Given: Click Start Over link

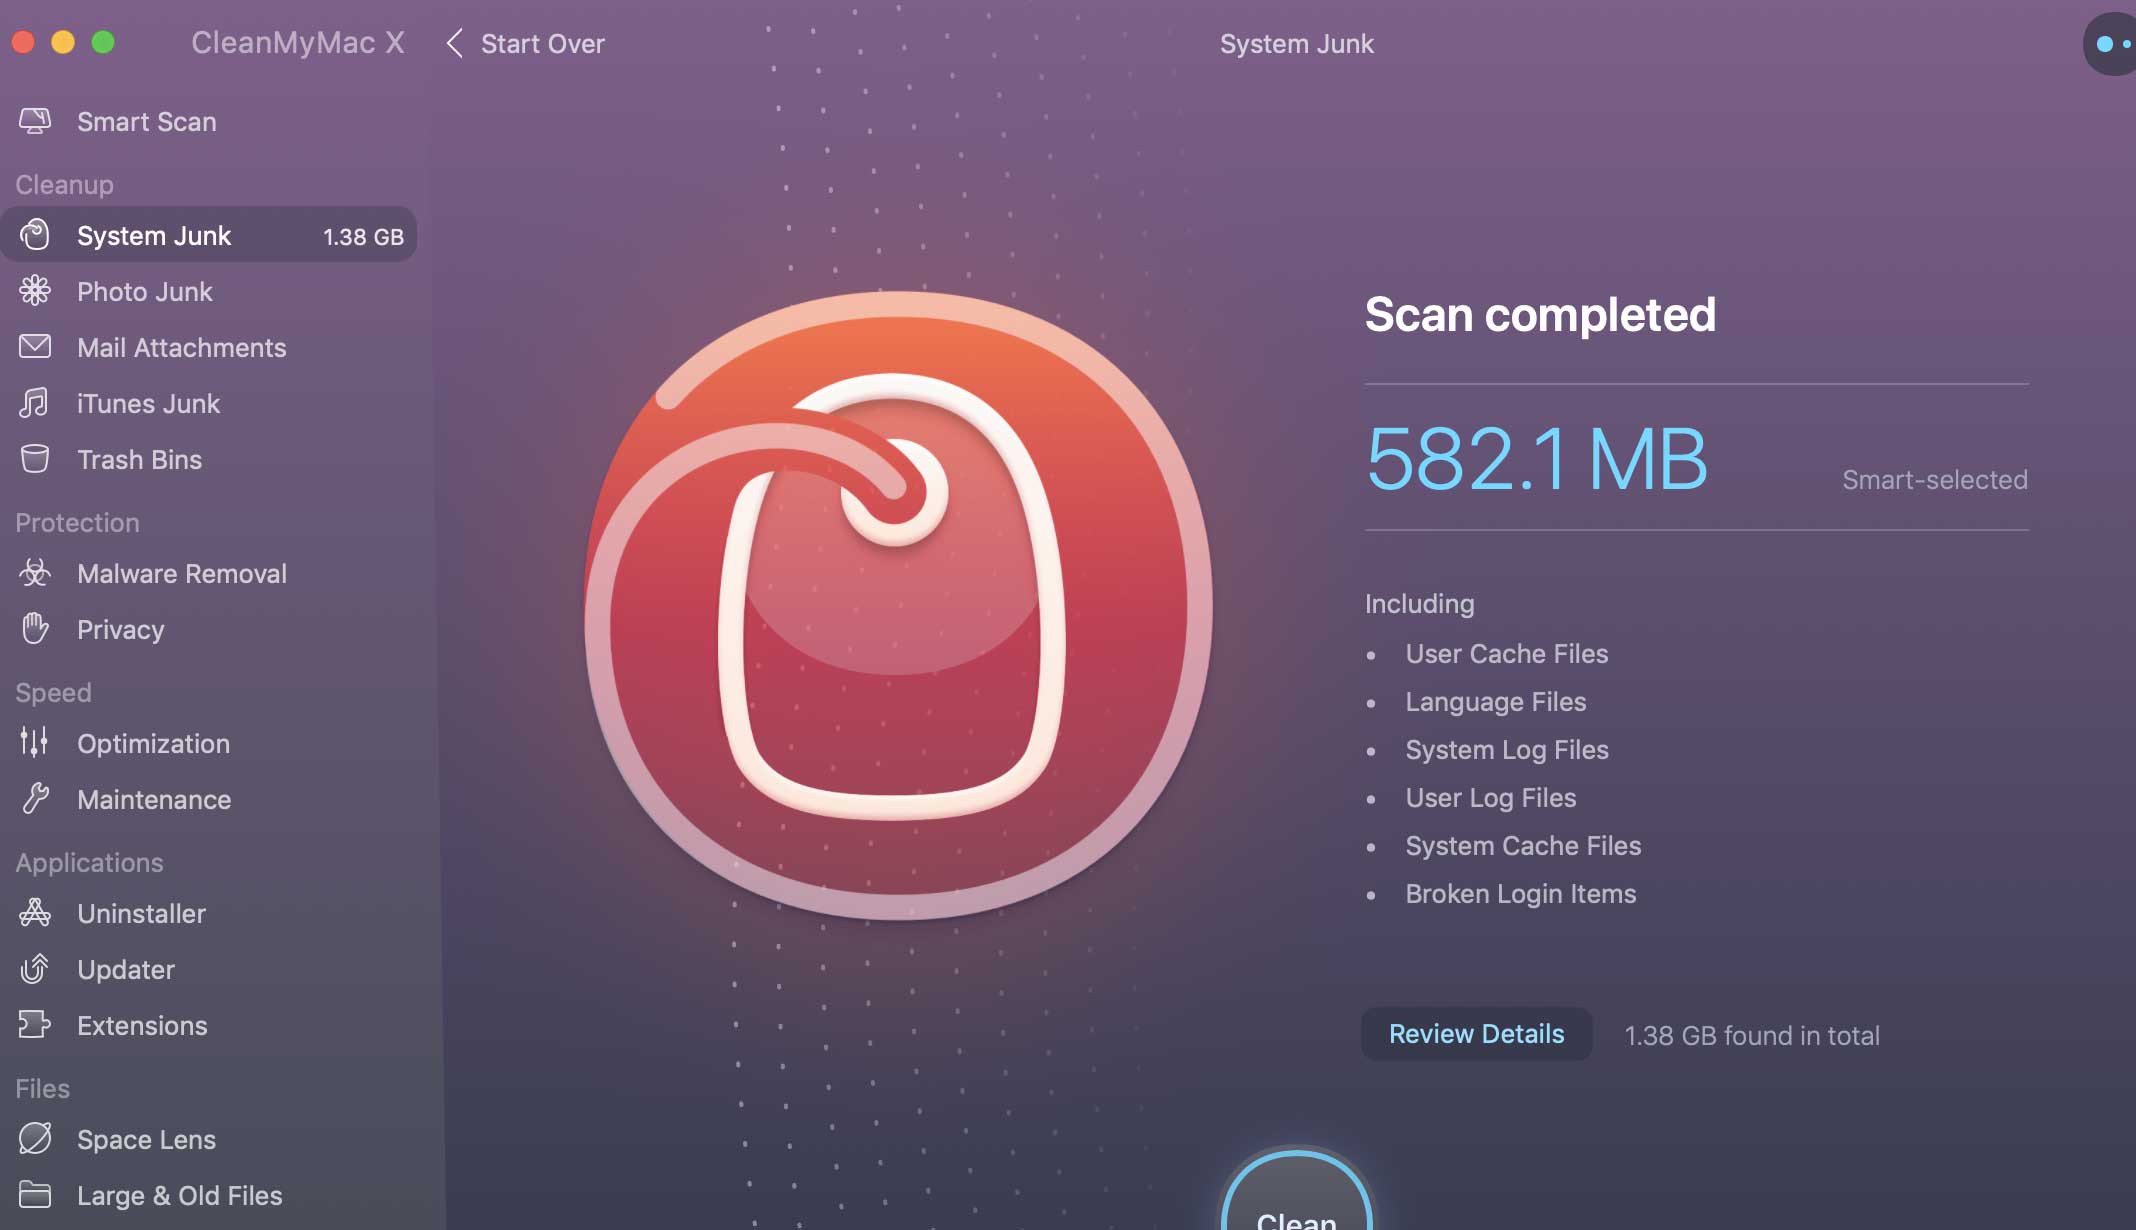Looking at the screenshot, I should tap(543, 44).
